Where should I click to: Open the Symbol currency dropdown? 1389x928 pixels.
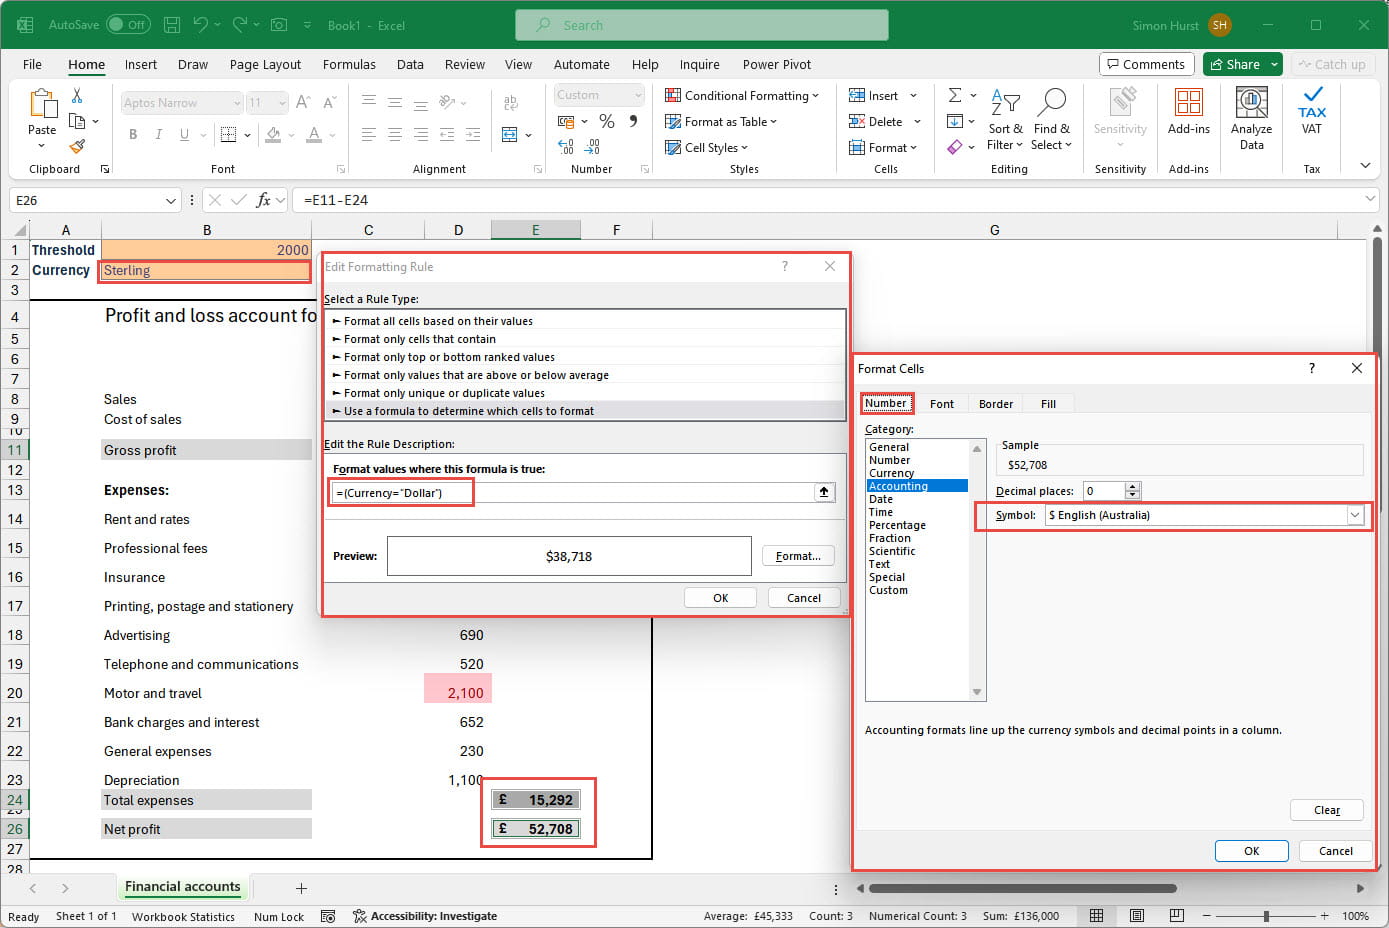tap(1355, 515)
